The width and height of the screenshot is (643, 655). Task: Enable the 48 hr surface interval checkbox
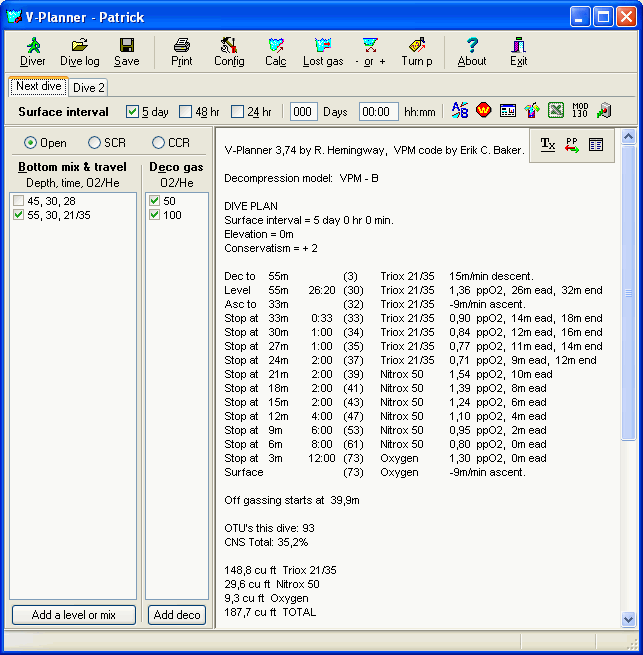(x=186, y=112)
